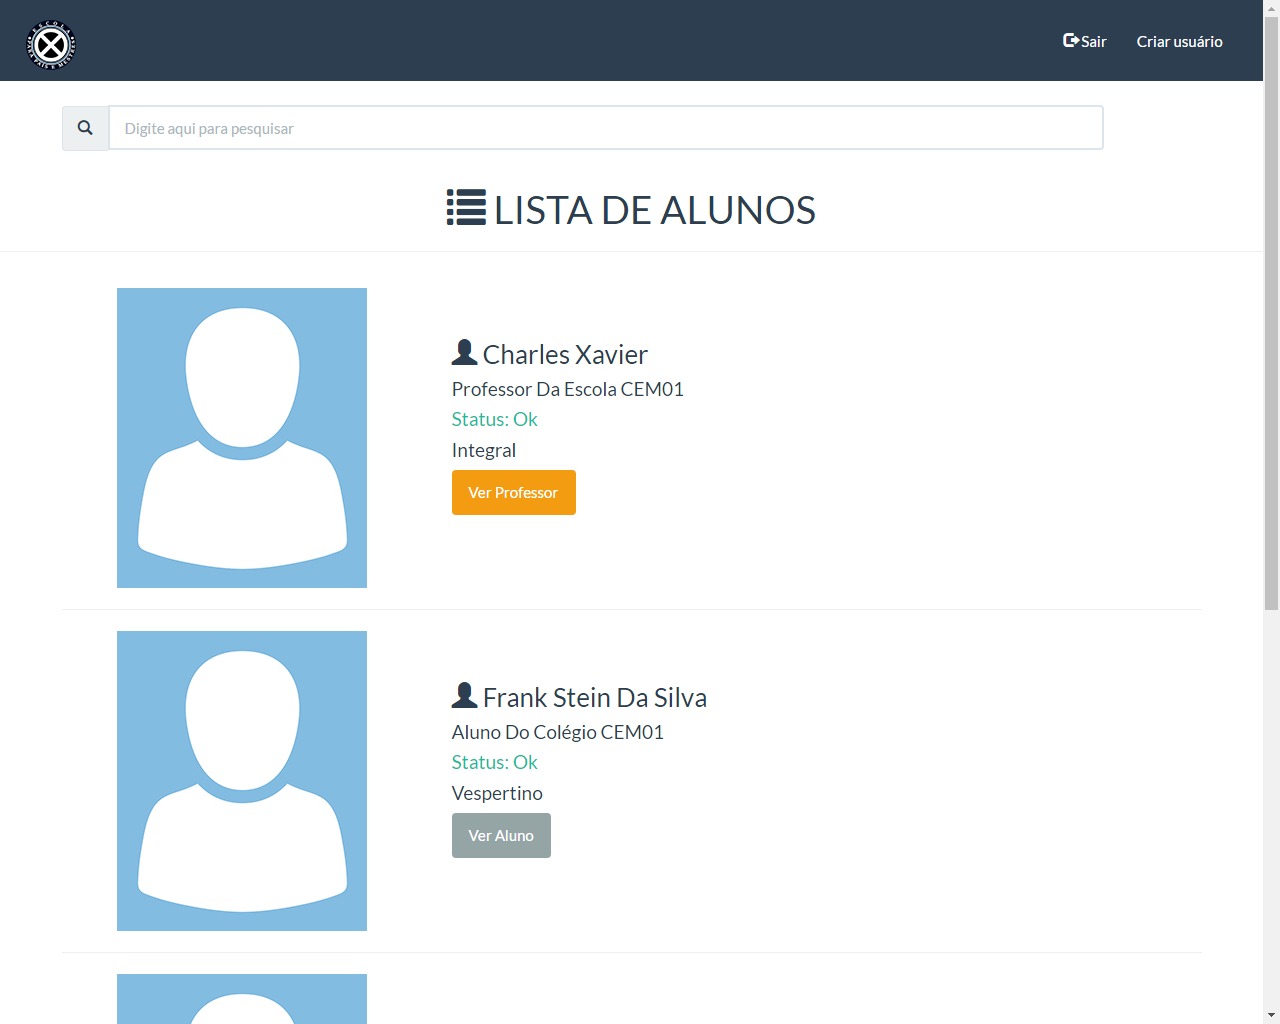Click the list icon beside LISTA DE ALUNOS
The image size is (1280, 1024).
tap(466, 208)
